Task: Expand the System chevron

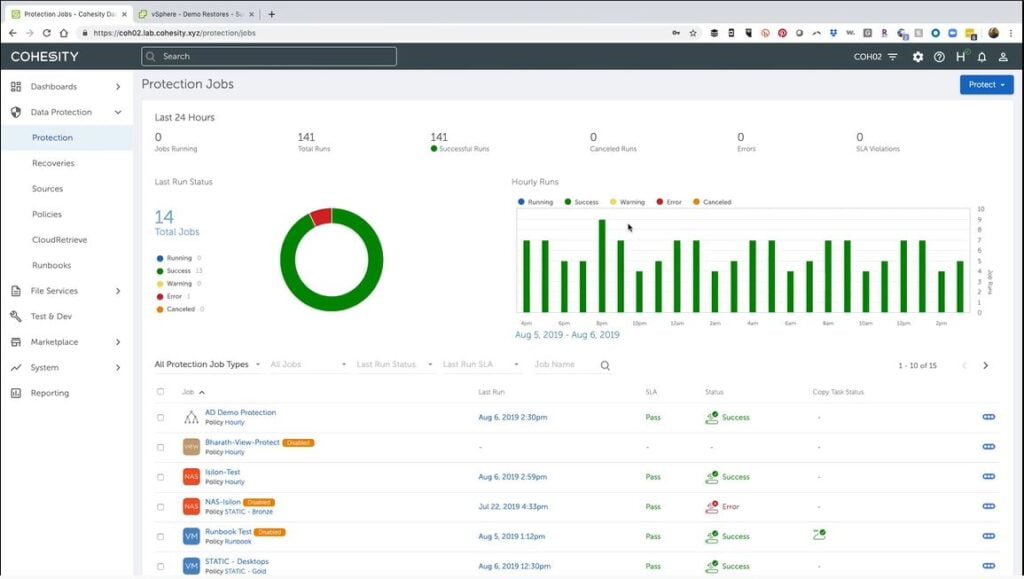Action: [118, 368]
